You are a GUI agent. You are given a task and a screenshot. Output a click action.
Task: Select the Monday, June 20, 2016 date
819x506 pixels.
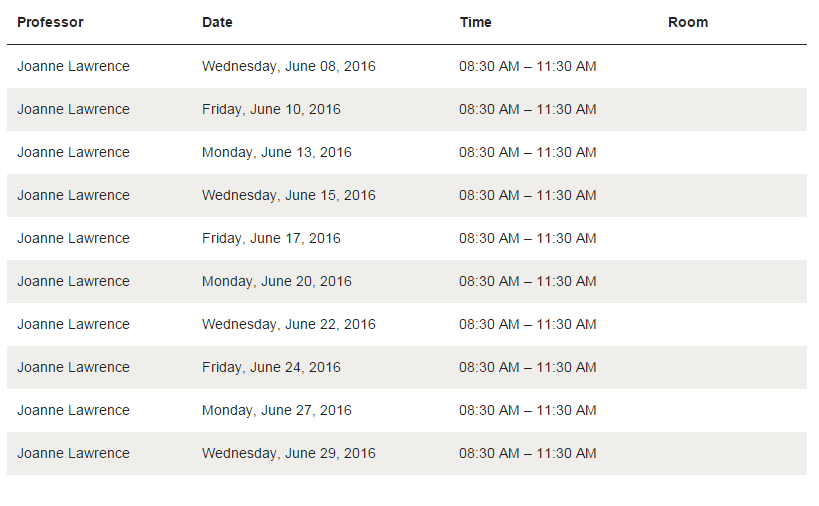click(277, 281)
